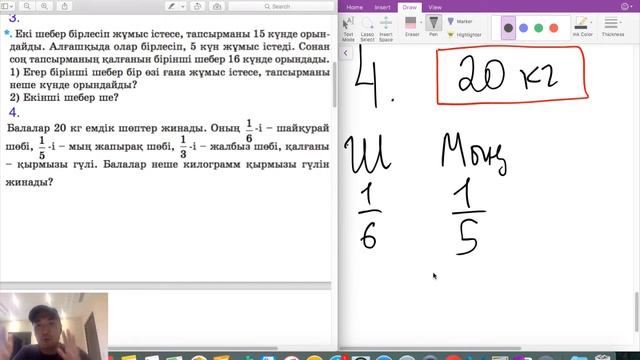
Task: Collapse the OneNote page navigation chevron
Action: (346, 53)
